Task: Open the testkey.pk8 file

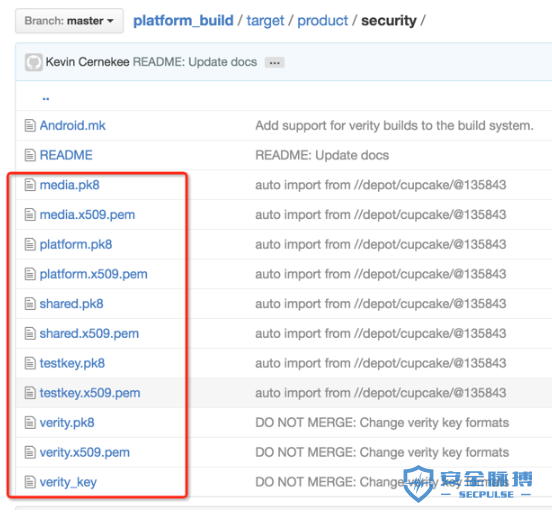Action: [x=72, y=363]
